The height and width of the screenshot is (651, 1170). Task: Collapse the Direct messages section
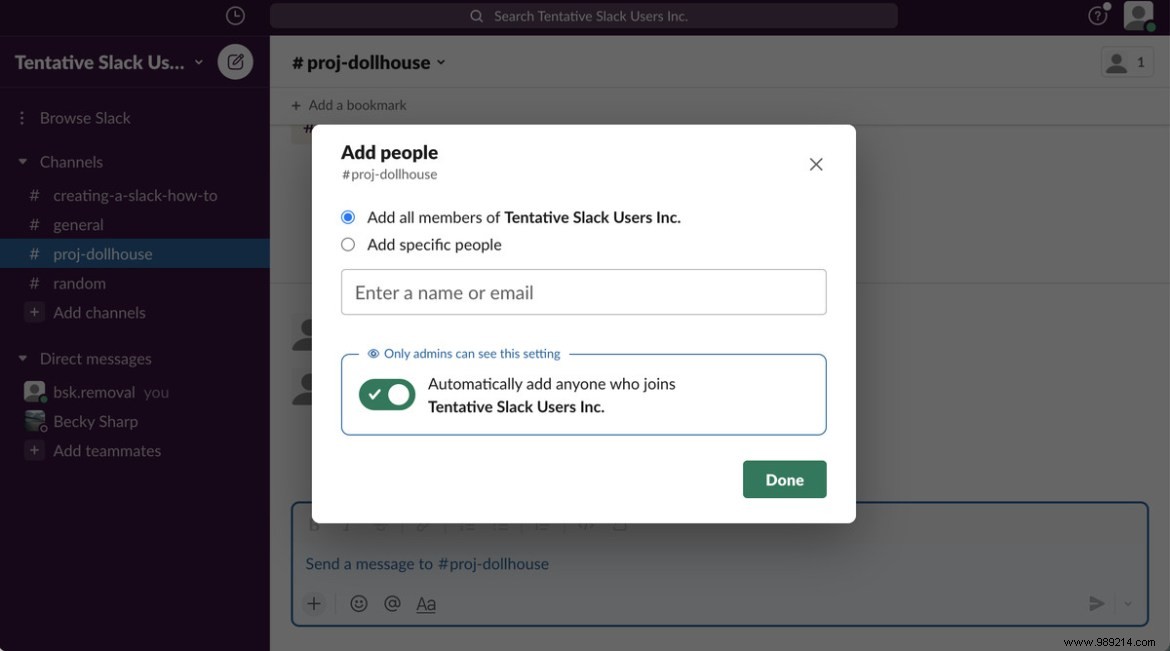23,358
